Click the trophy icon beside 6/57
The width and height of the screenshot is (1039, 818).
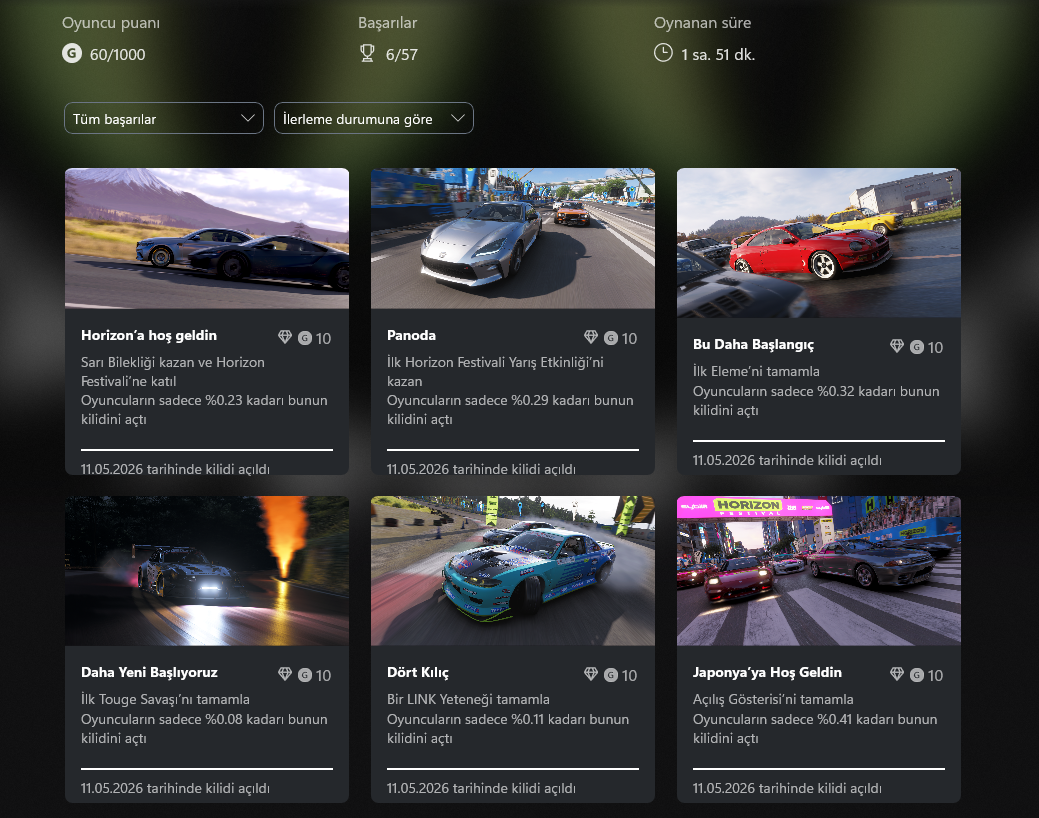point(367,53)
